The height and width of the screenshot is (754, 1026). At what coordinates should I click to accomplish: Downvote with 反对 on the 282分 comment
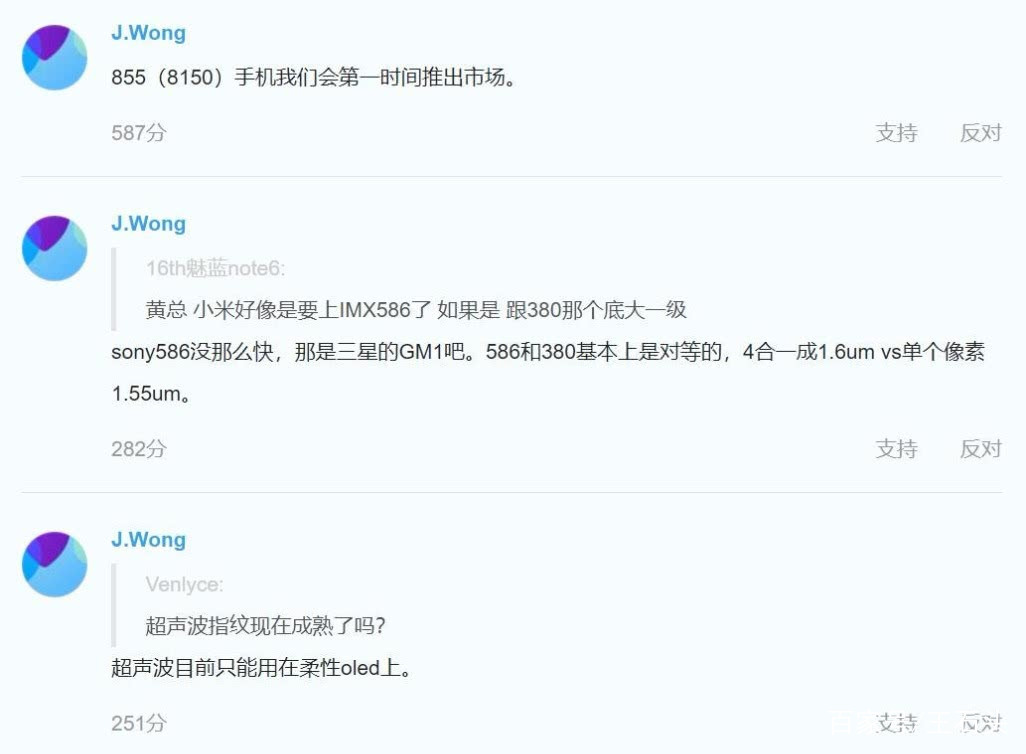(980, 449)
